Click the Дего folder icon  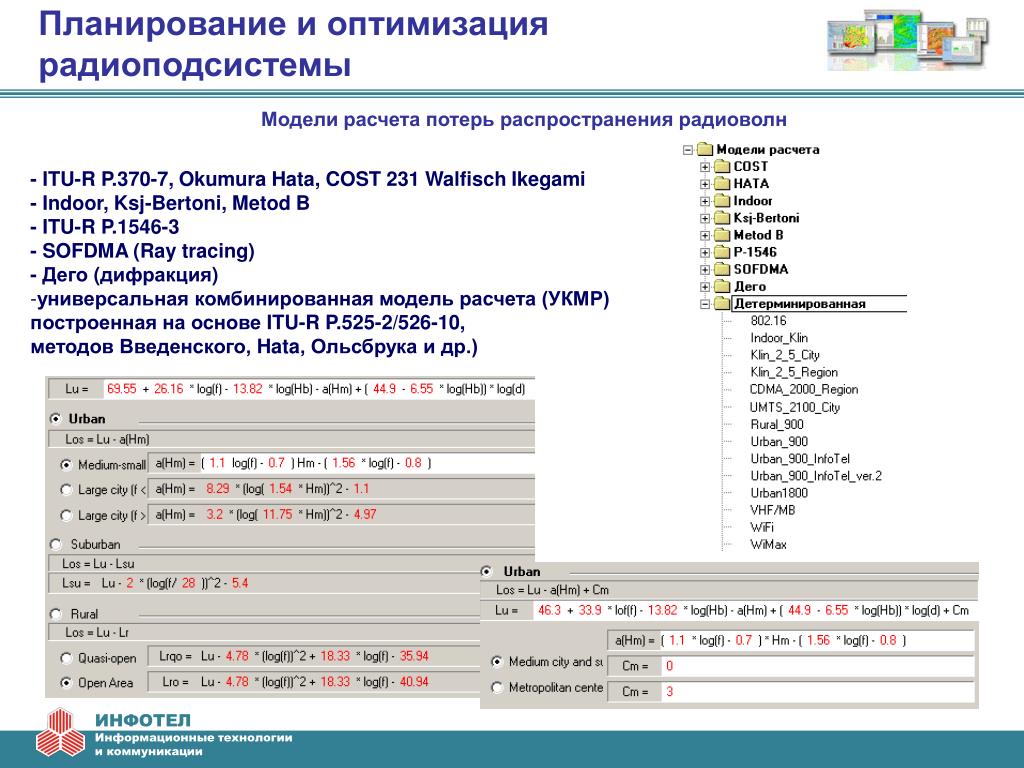(x=722, y=286)
